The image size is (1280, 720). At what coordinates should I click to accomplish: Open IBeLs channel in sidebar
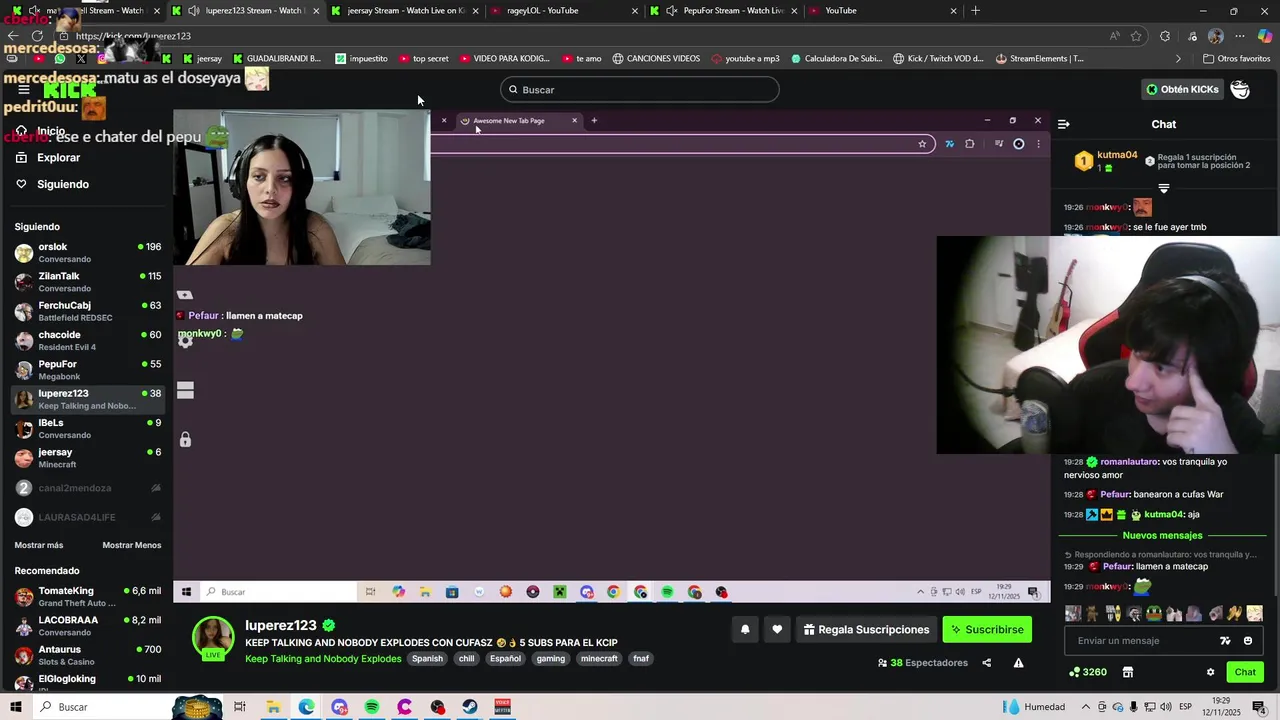tap(87, 429)
